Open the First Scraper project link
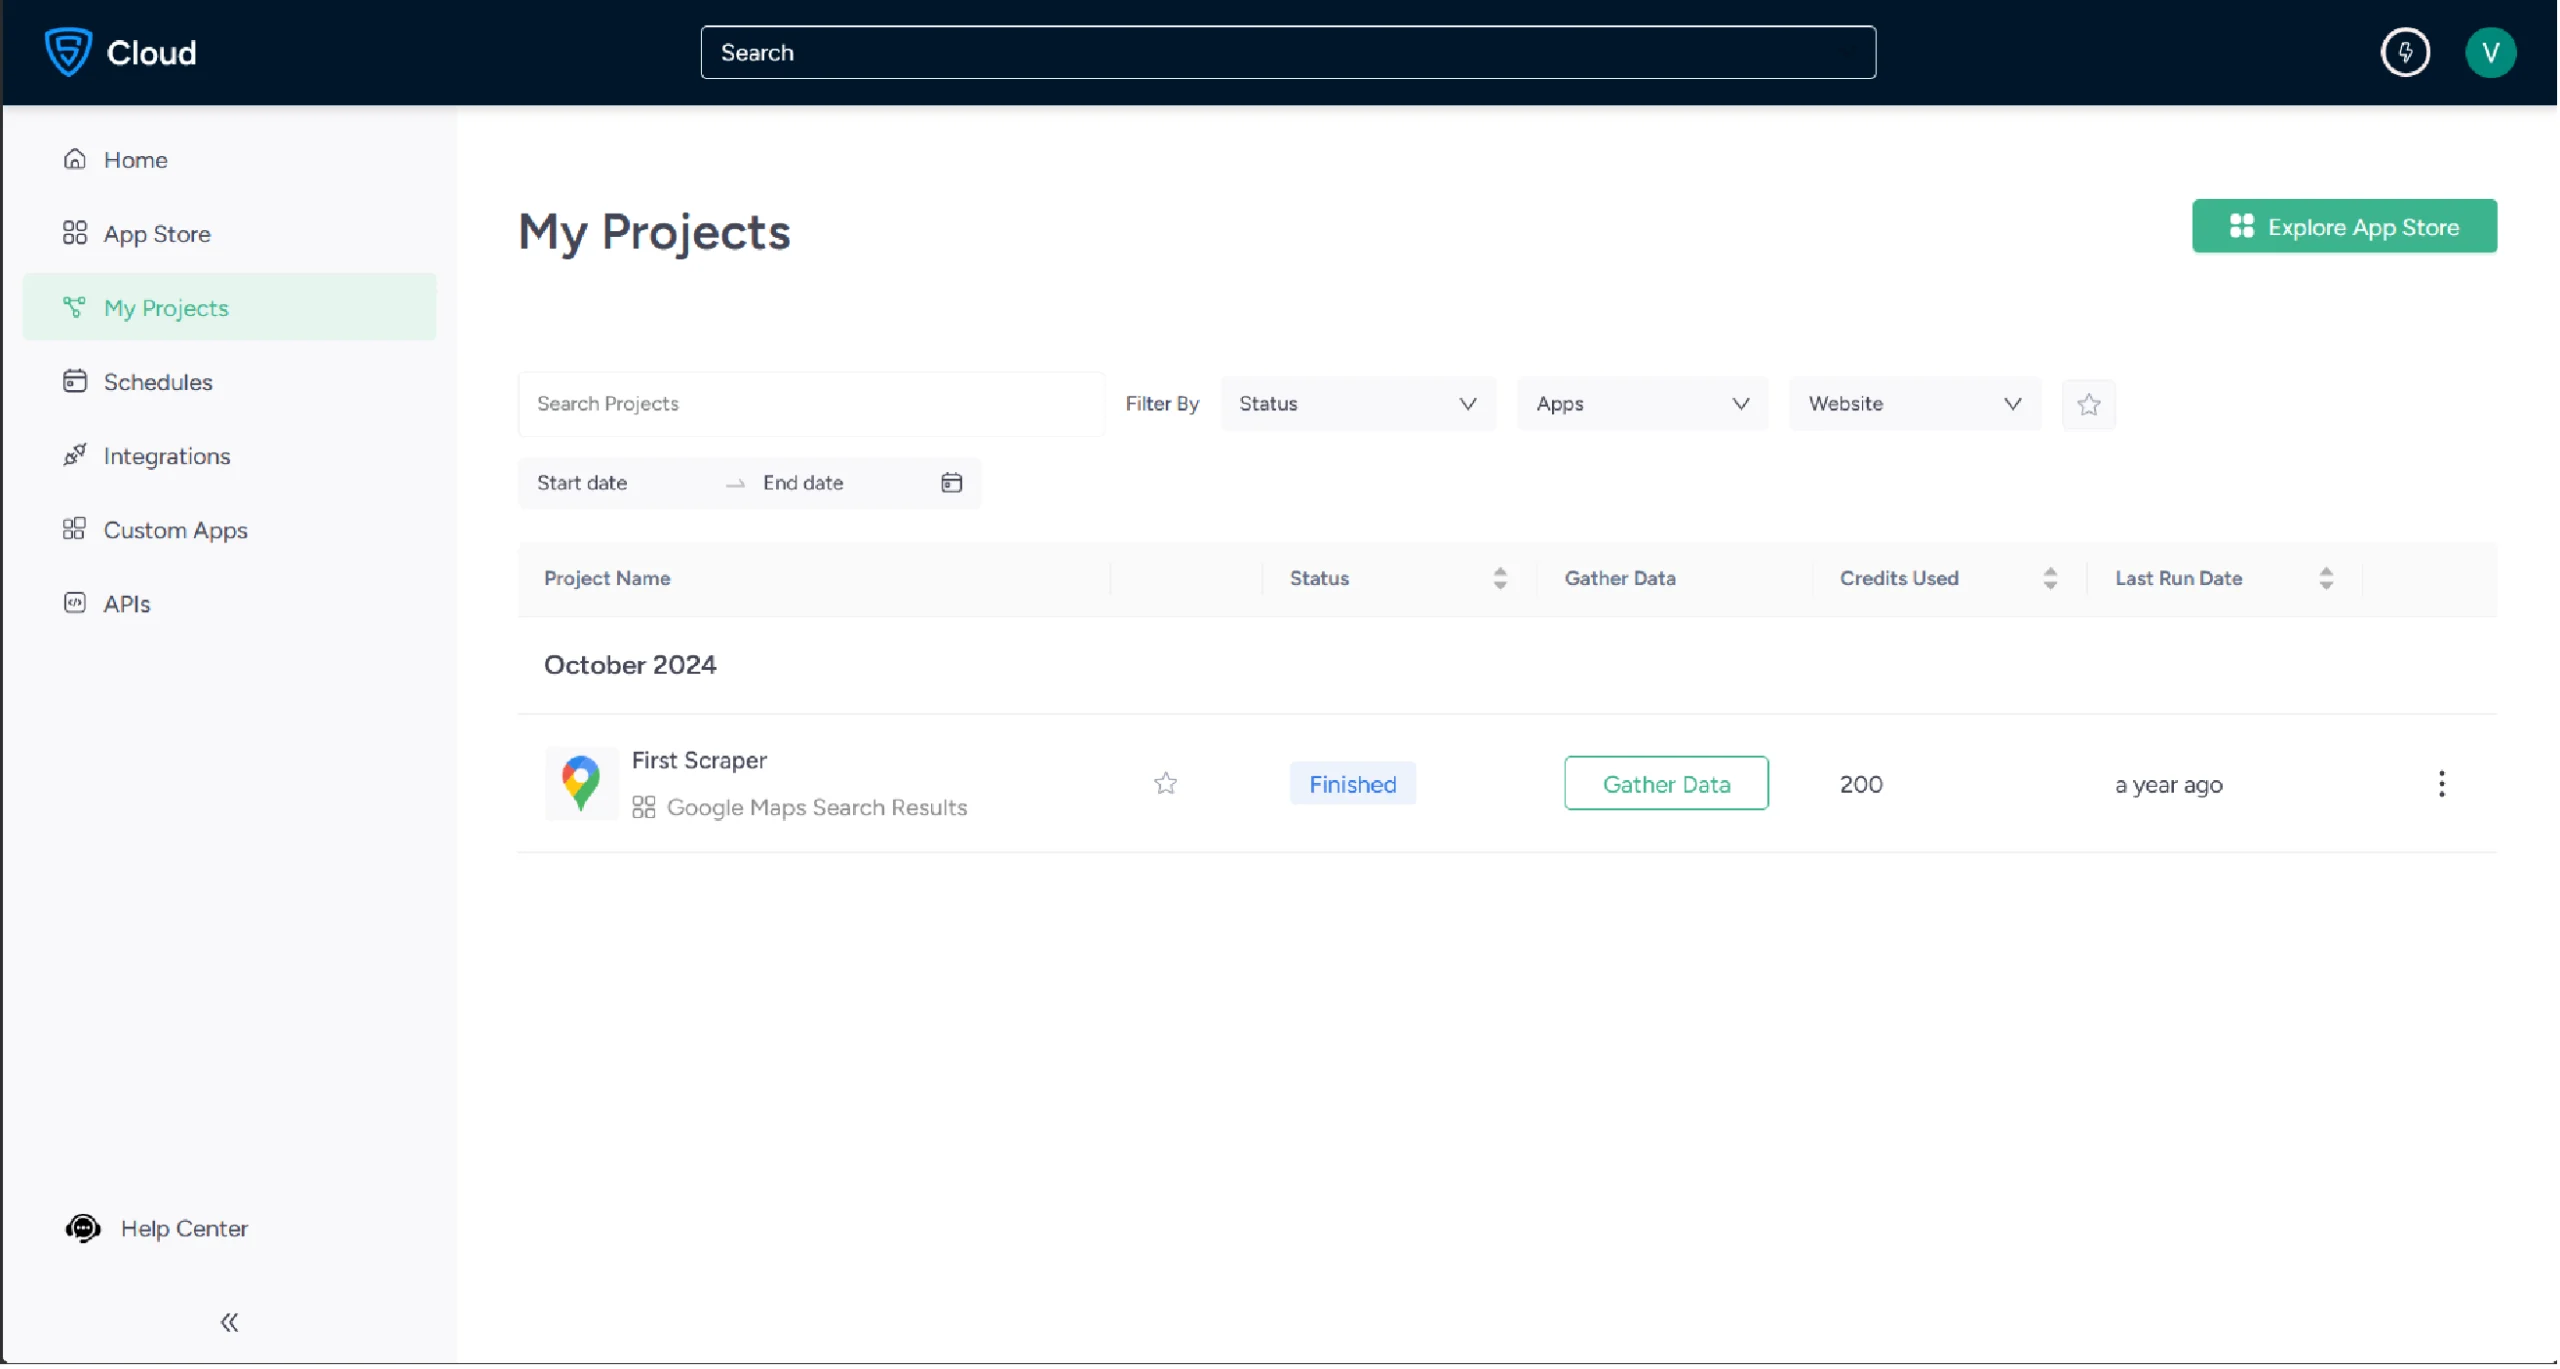The image size is (2560, 1369). (x=699, y=760)
